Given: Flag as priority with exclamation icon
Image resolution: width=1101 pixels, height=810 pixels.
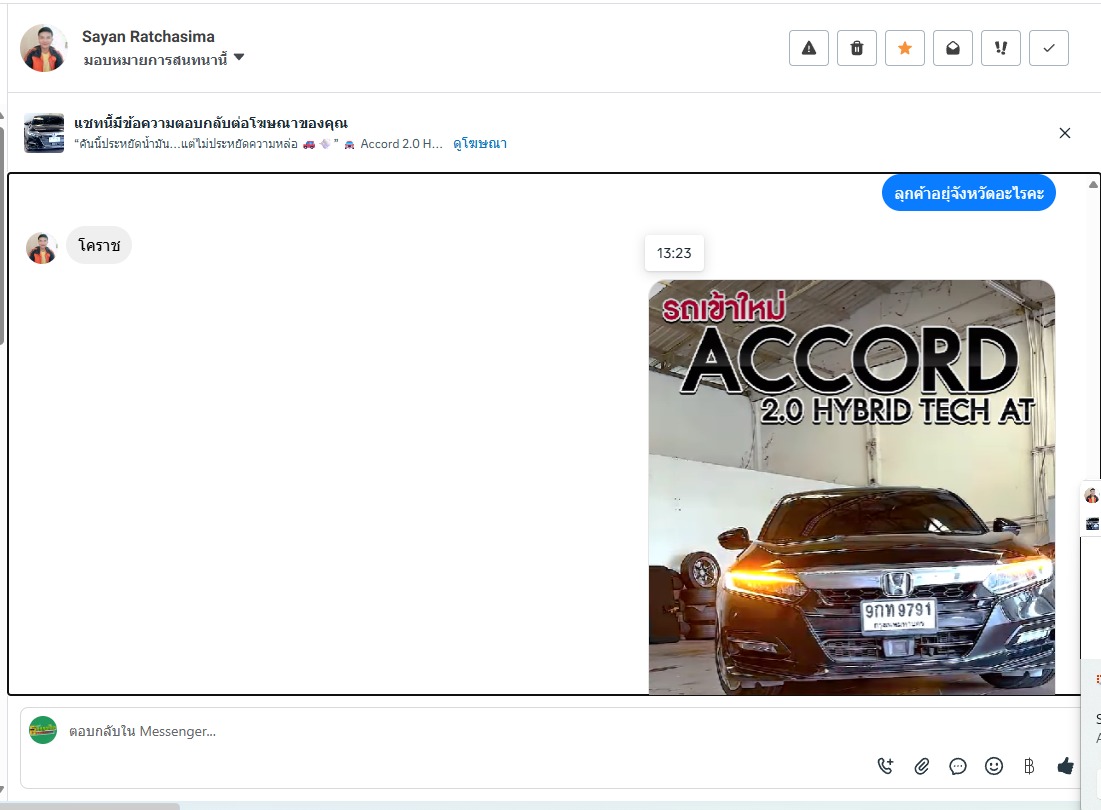Looking at the screenshot, I should pos(1001,48).
